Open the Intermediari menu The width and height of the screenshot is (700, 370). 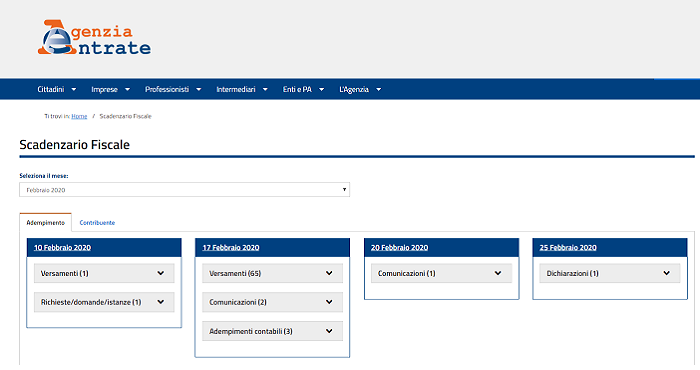(236, 89)
